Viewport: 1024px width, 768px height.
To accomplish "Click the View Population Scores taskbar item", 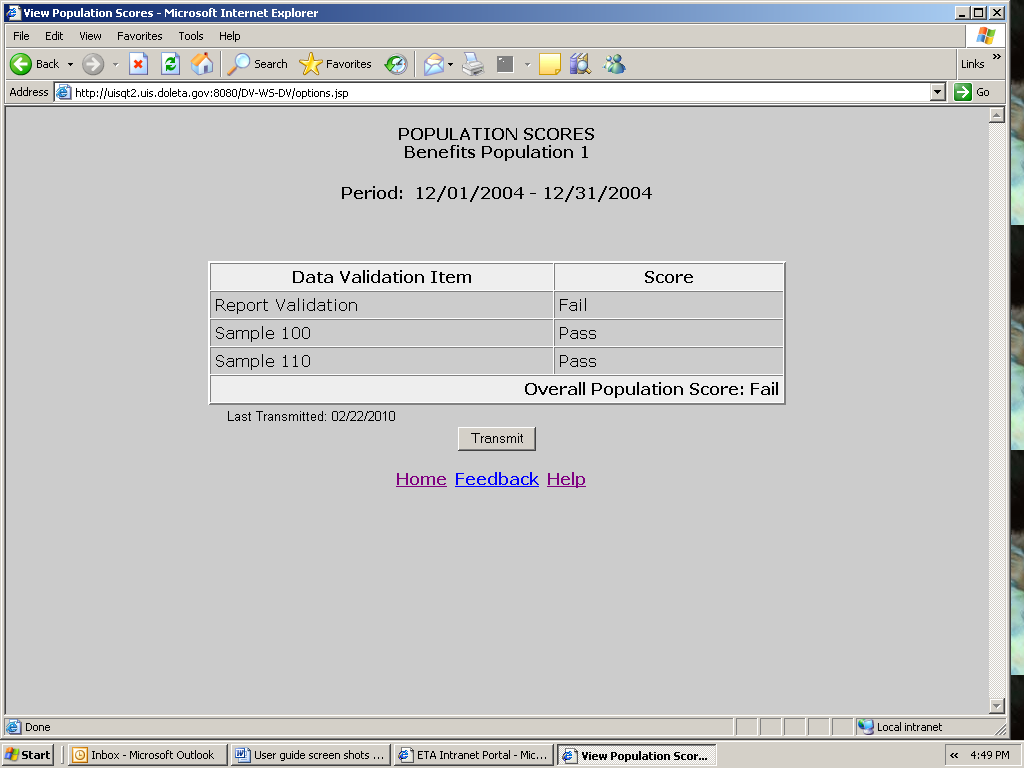I will tap(637, 755).
